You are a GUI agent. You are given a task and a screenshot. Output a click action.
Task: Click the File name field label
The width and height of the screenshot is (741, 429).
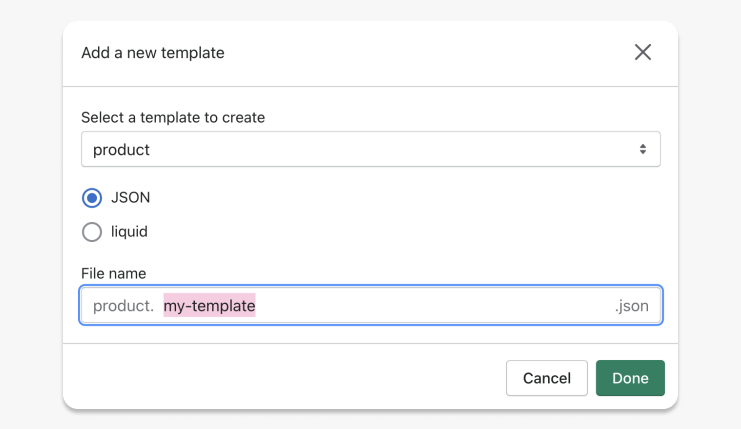(113, 273)
